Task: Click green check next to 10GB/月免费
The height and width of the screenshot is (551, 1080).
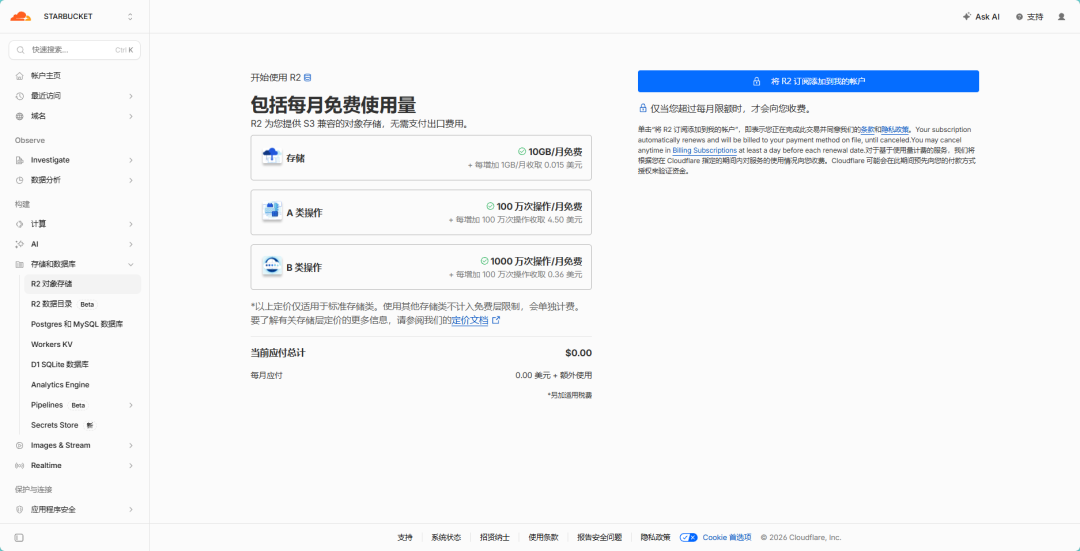Action: 522,152
